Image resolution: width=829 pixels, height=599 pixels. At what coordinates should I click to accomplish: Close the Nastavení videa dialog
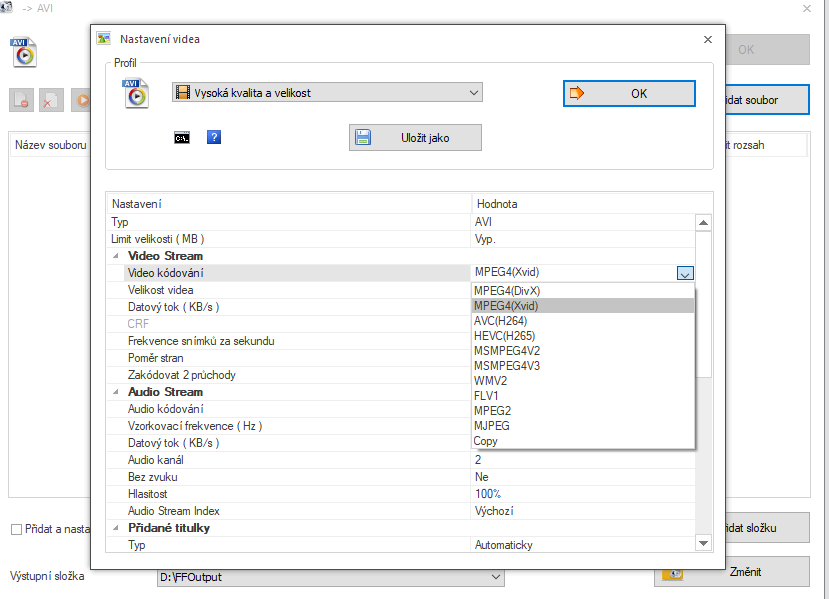[708, 39]
